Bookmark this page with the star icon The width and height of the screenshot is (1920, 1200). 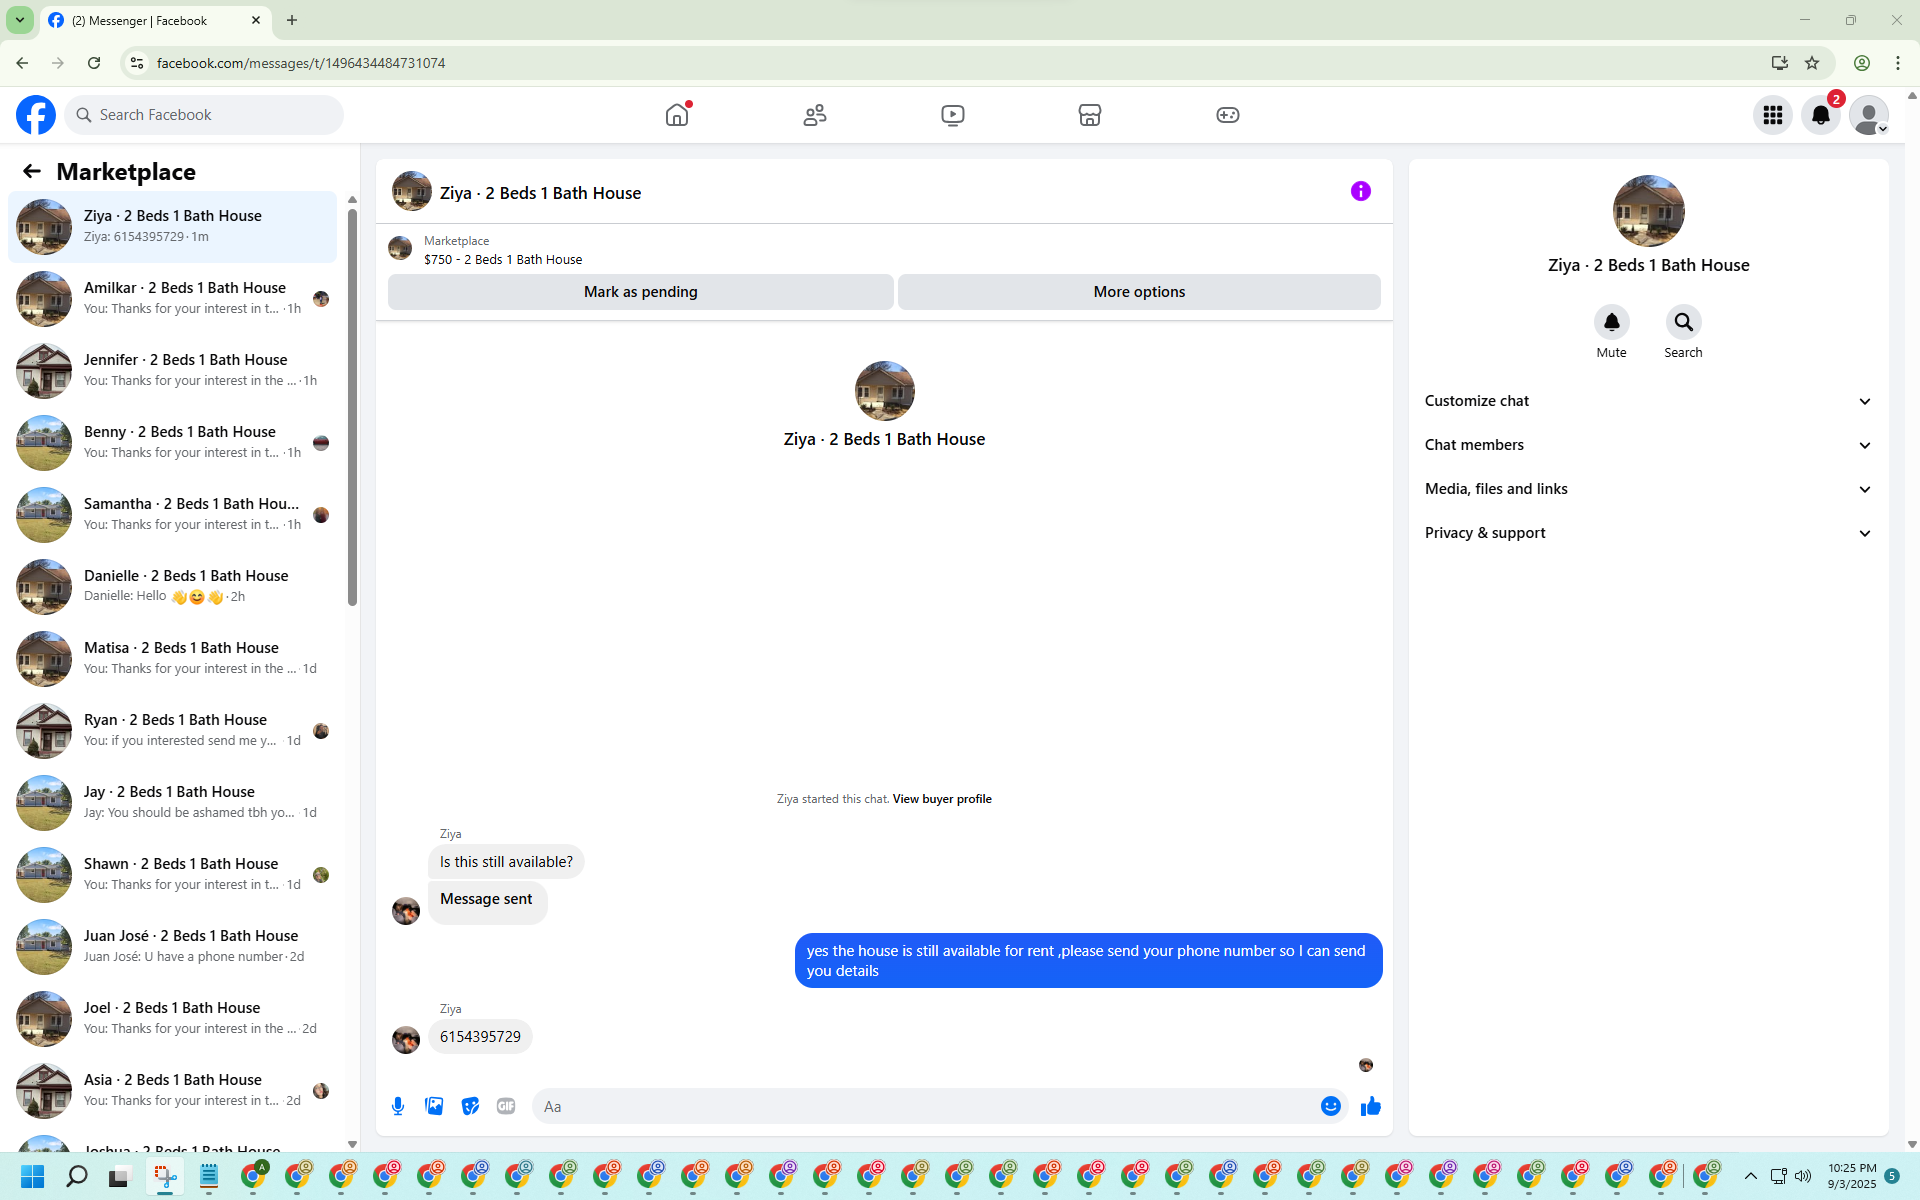(1812, 63)
